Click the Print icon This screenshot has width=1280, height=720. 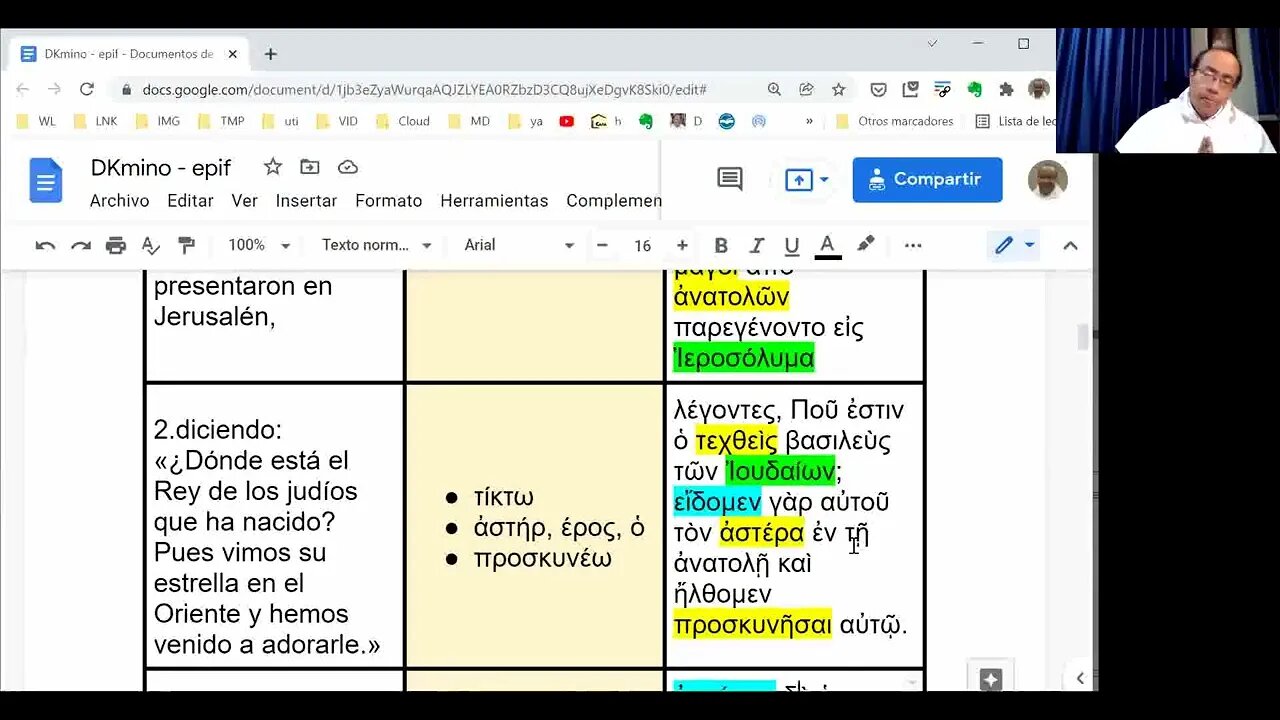pyautogui.click(x=116, y=245)
